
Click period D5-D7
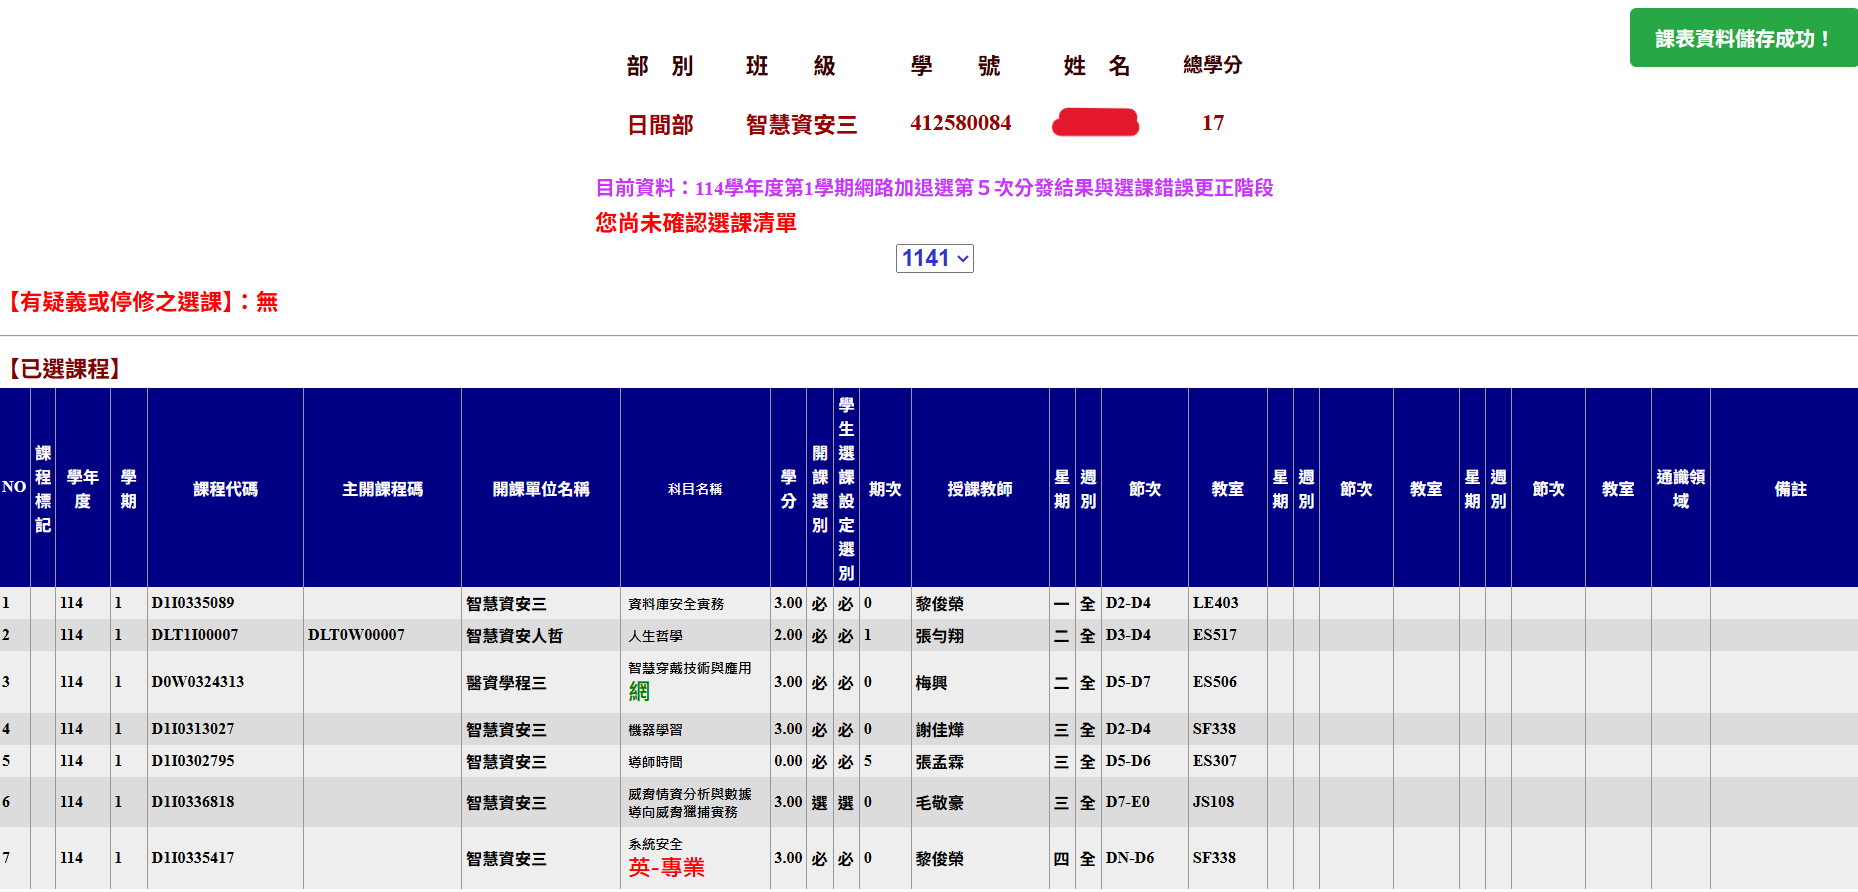pos(1128,682)
